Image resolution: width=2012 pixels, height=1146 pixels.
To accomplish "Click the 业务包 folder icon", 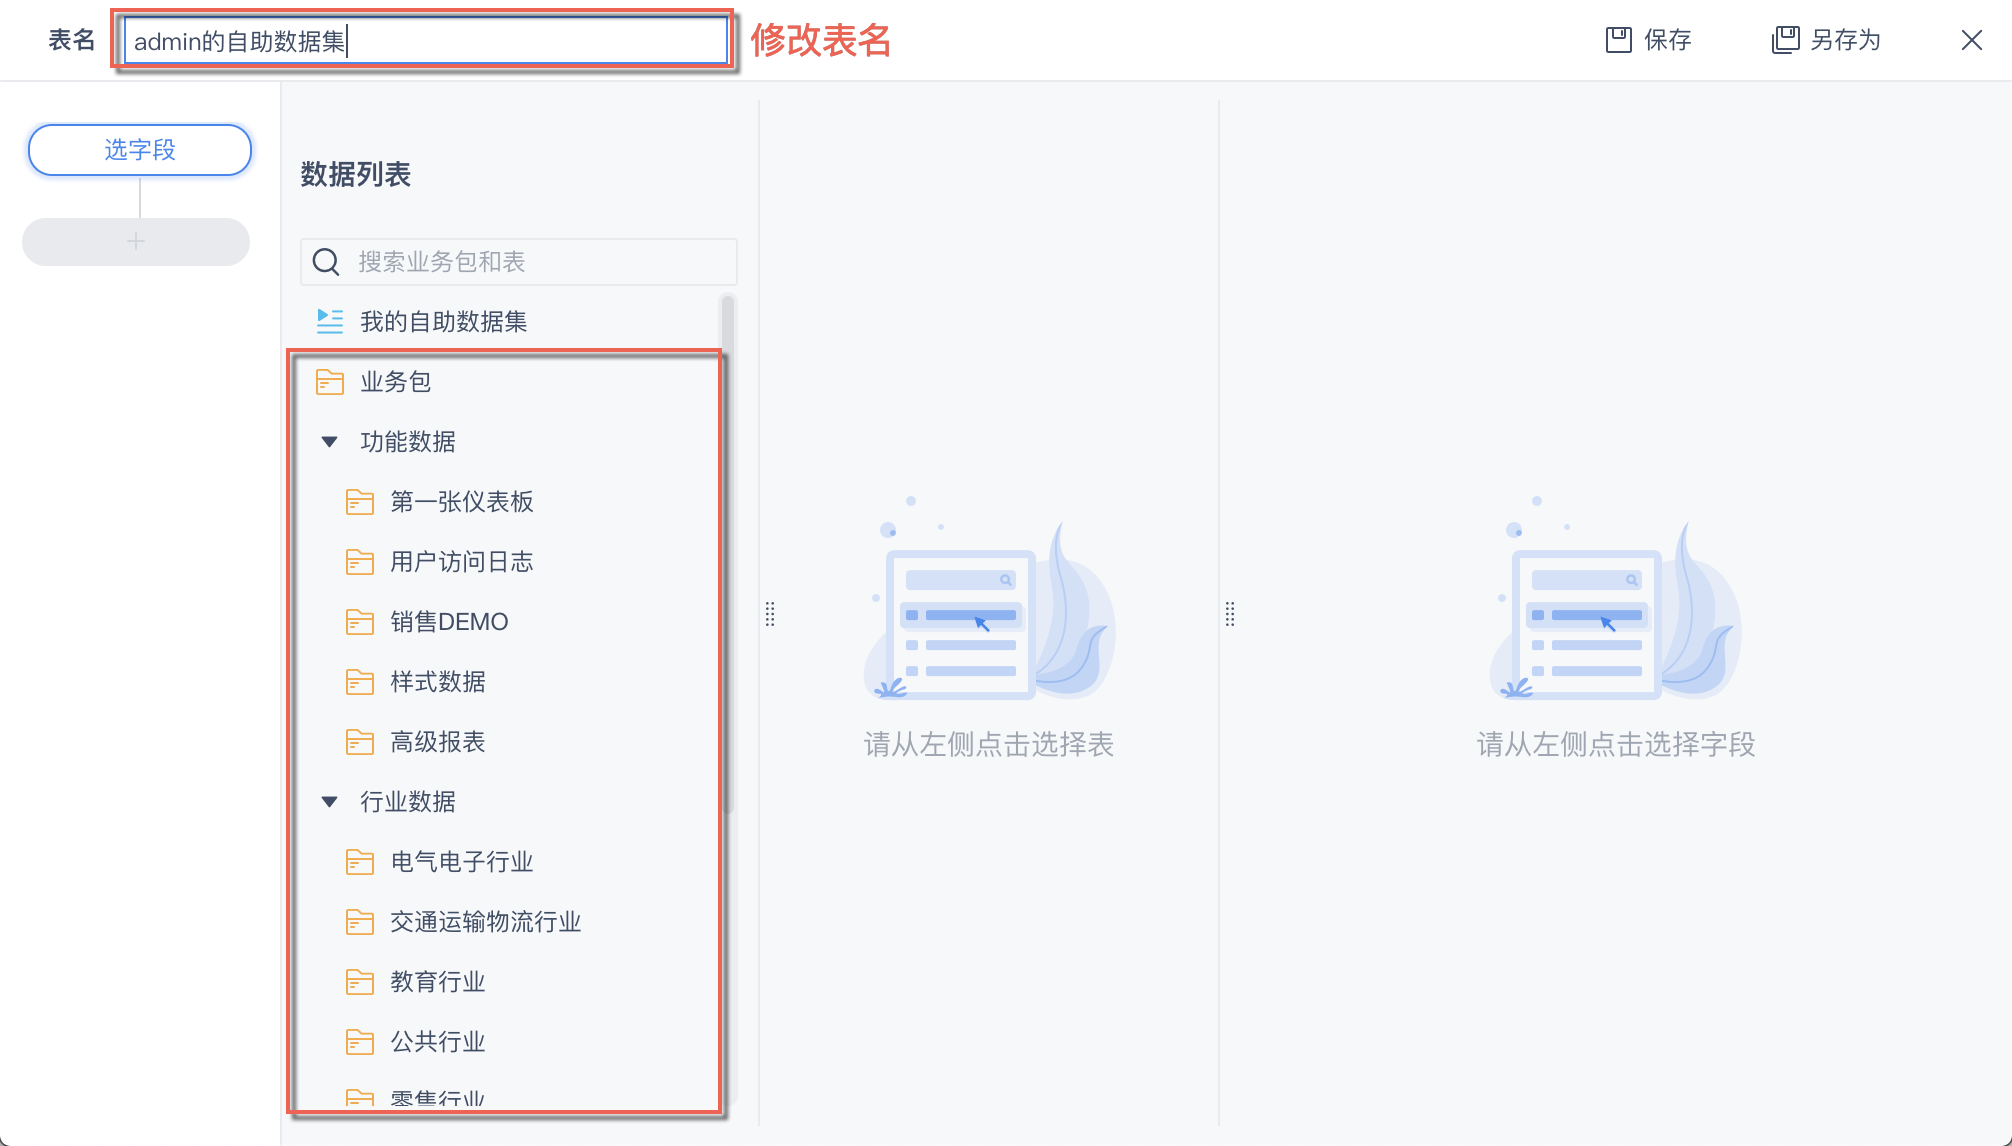I will point(330,382).
